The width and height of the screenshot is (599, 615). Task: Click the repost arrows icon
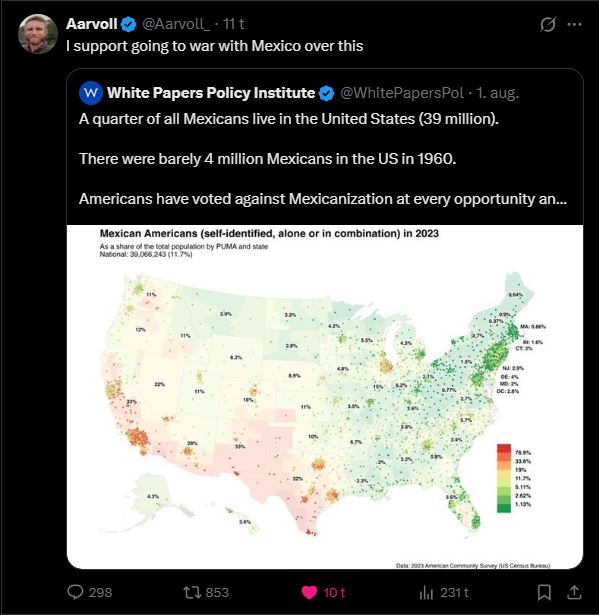click(192, 592)
